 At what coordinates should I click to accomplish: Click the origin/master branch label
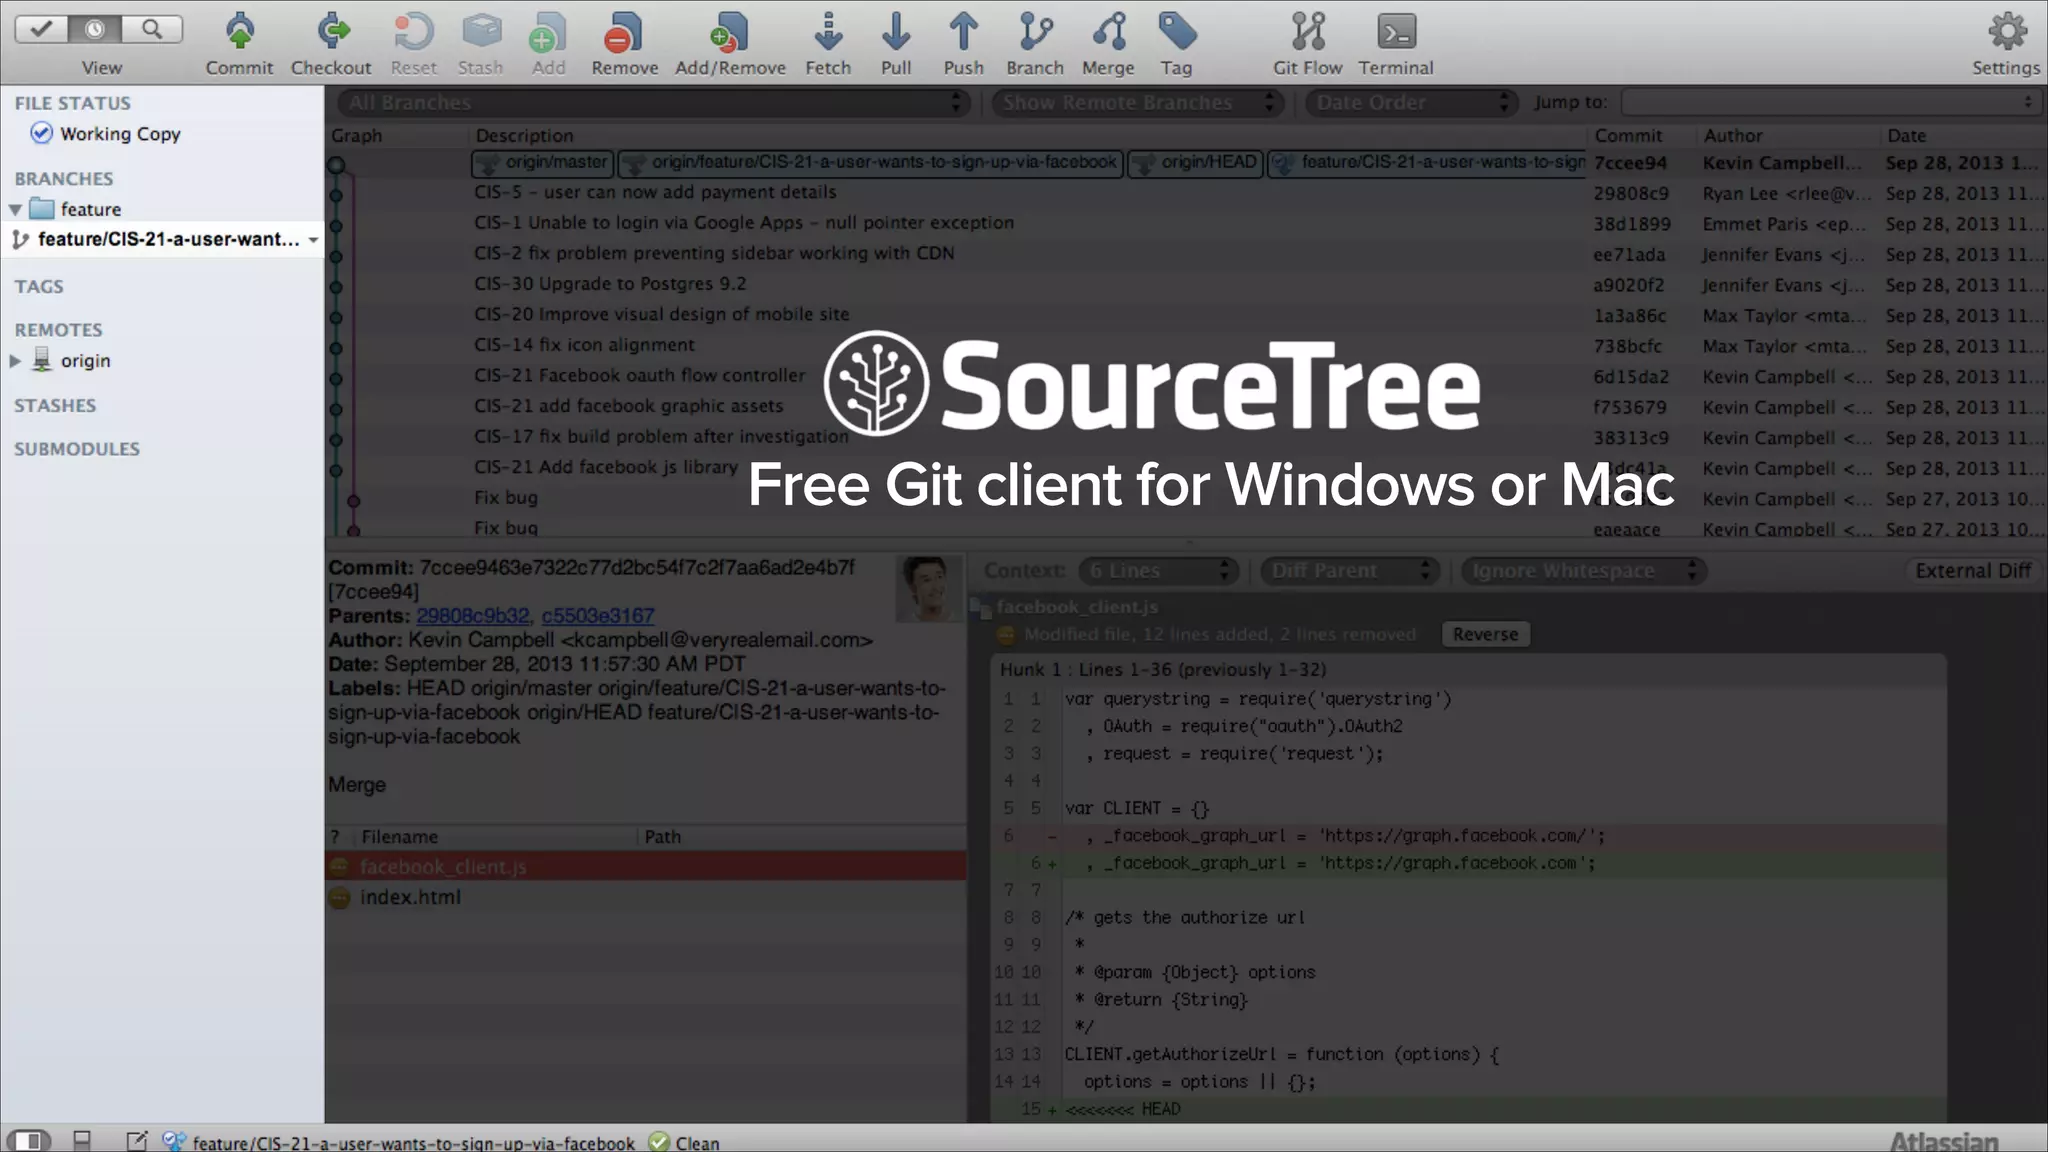[542, 163]
